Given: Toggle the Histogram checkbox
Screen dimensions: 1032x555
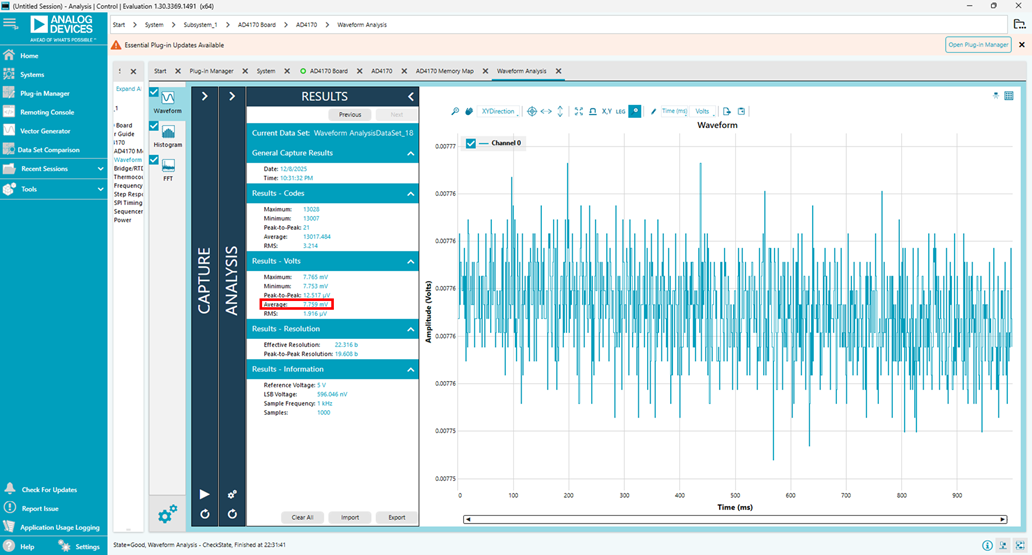Looking at the screenshot, I should pos(154,126).
